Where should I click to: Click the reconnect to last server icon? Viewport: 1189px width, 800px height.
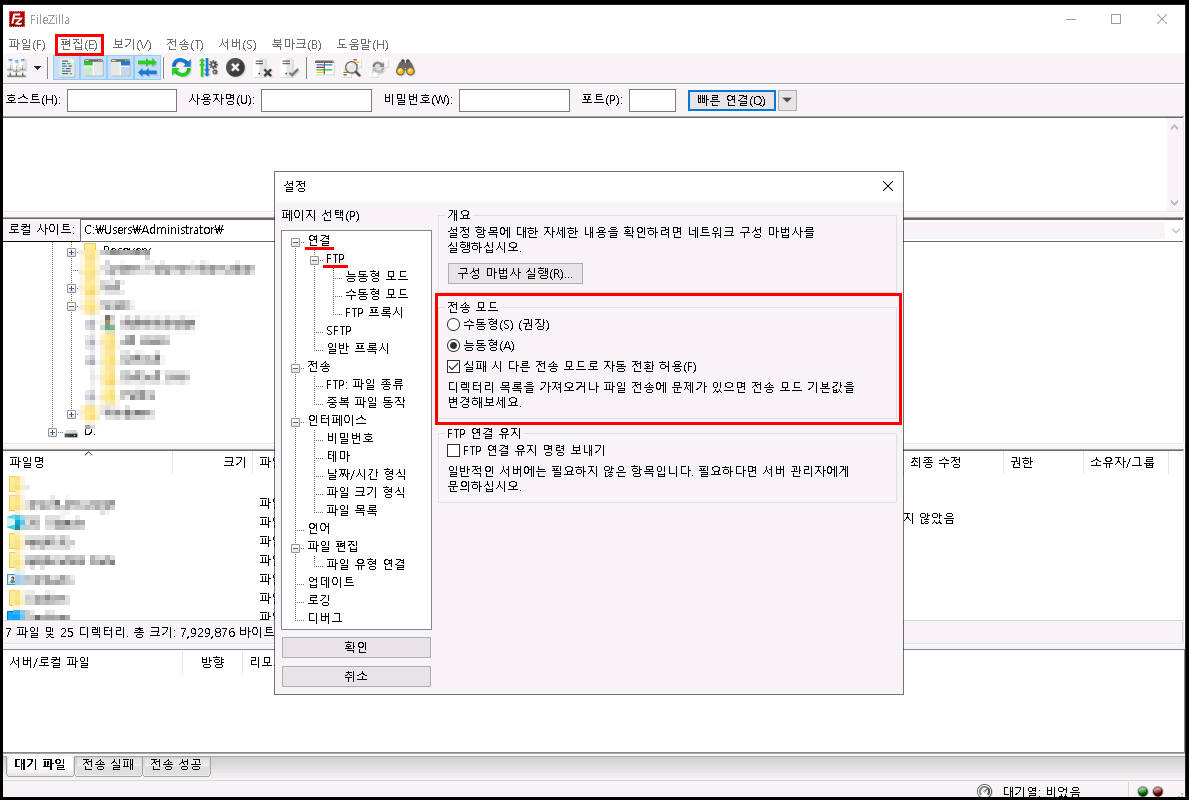(x=290, y=68)
